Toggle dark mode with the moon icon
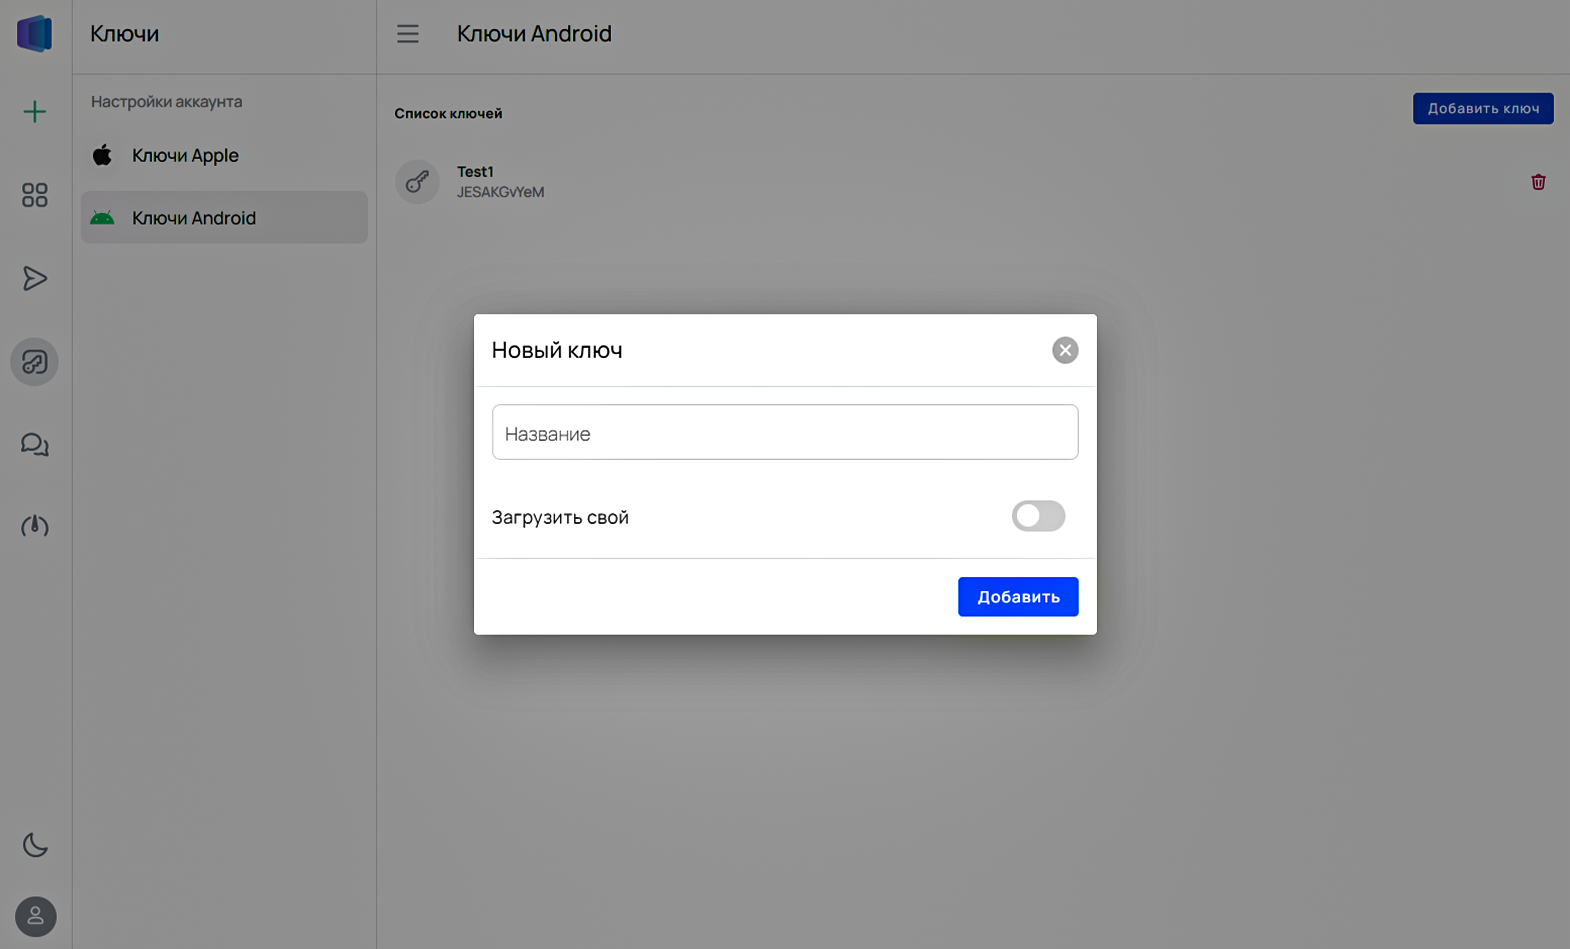This screenshot has width=1570, height=949. coord(35,845)
